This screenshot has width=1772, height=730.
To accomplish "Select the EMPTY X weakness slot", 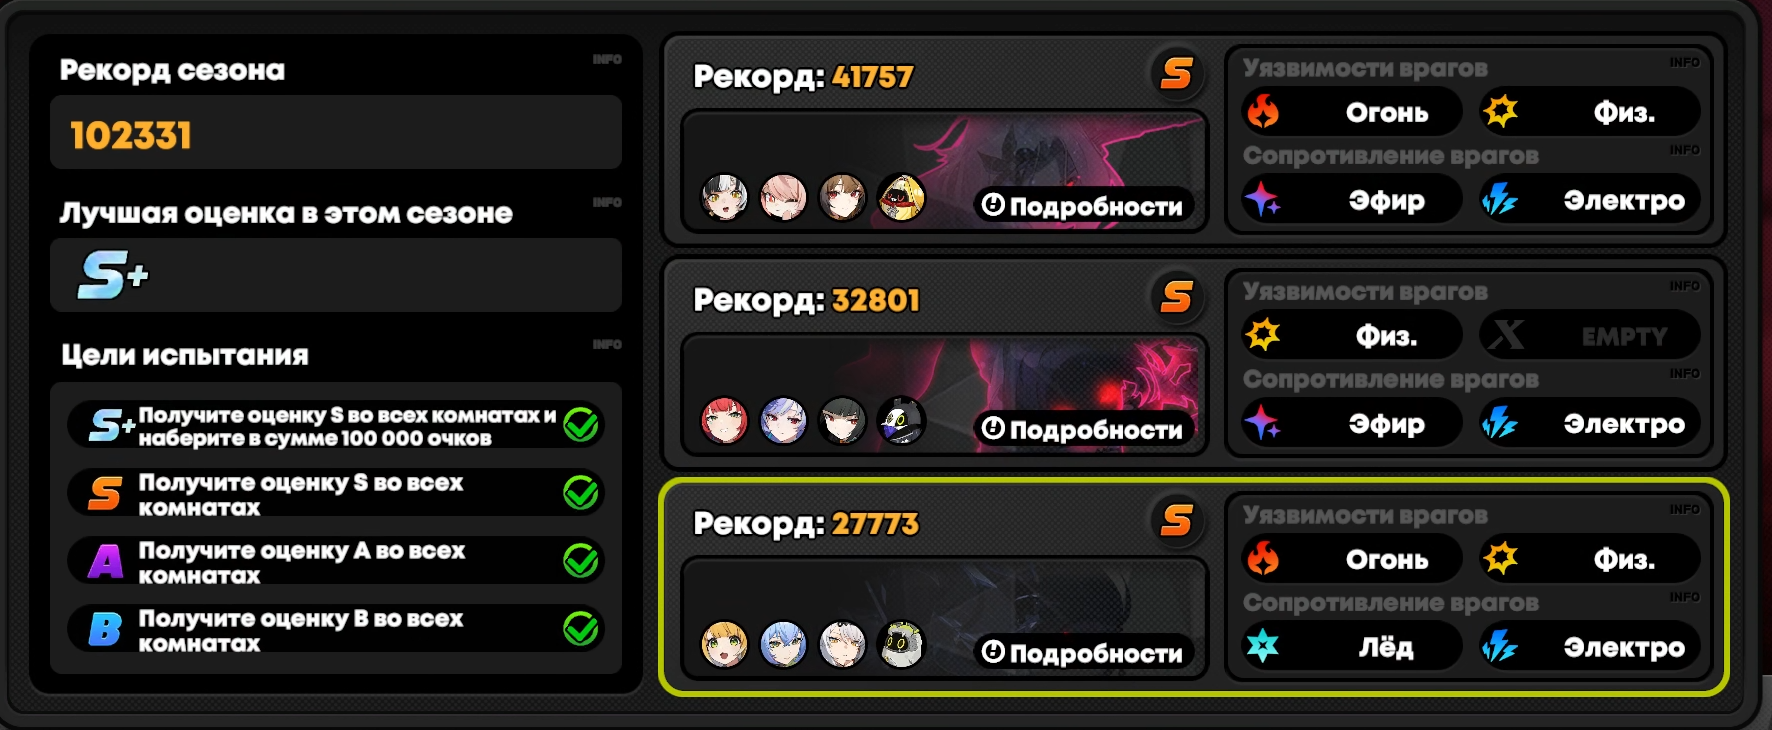I will click(1590, 335).
